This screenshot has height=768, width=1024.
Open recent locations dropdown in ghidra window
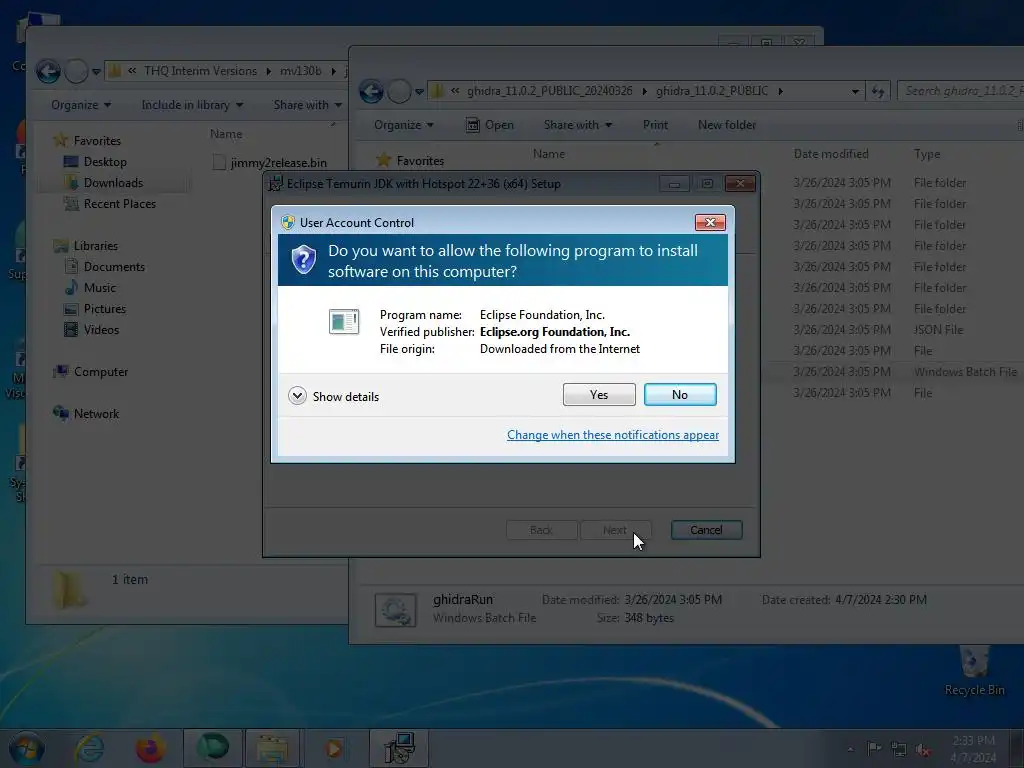pos(419,91)
